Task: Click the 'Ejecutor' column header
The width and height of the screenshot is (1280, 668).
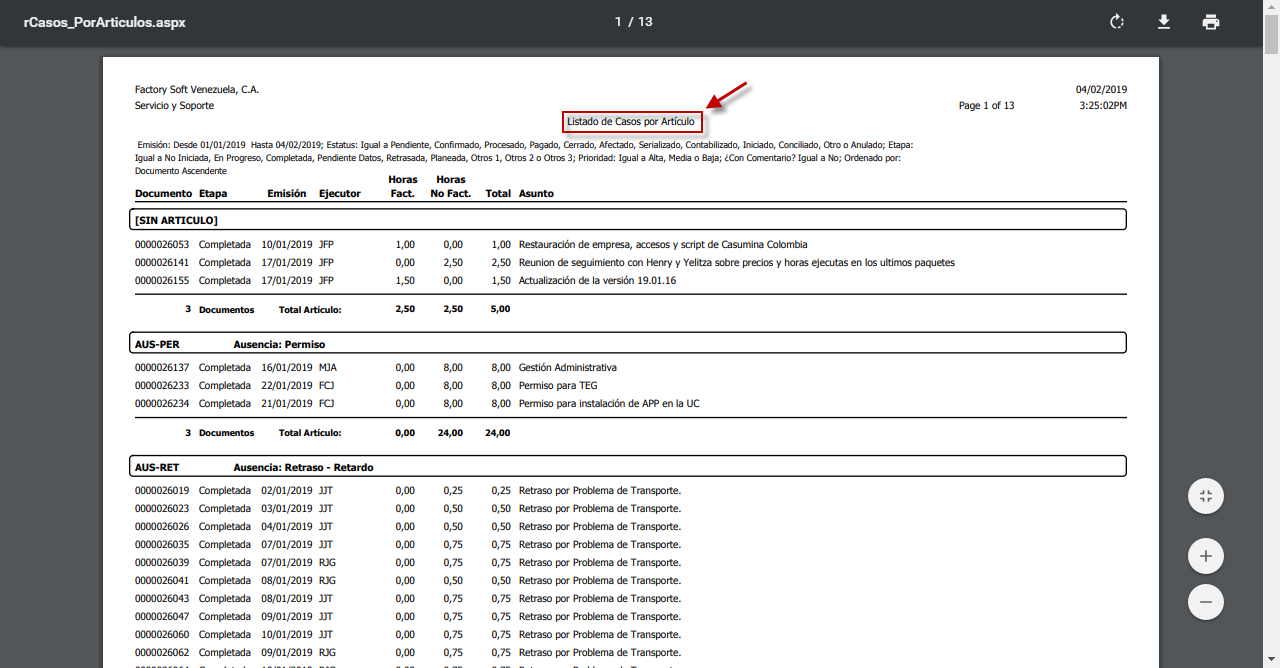Action: pos(339,194)
